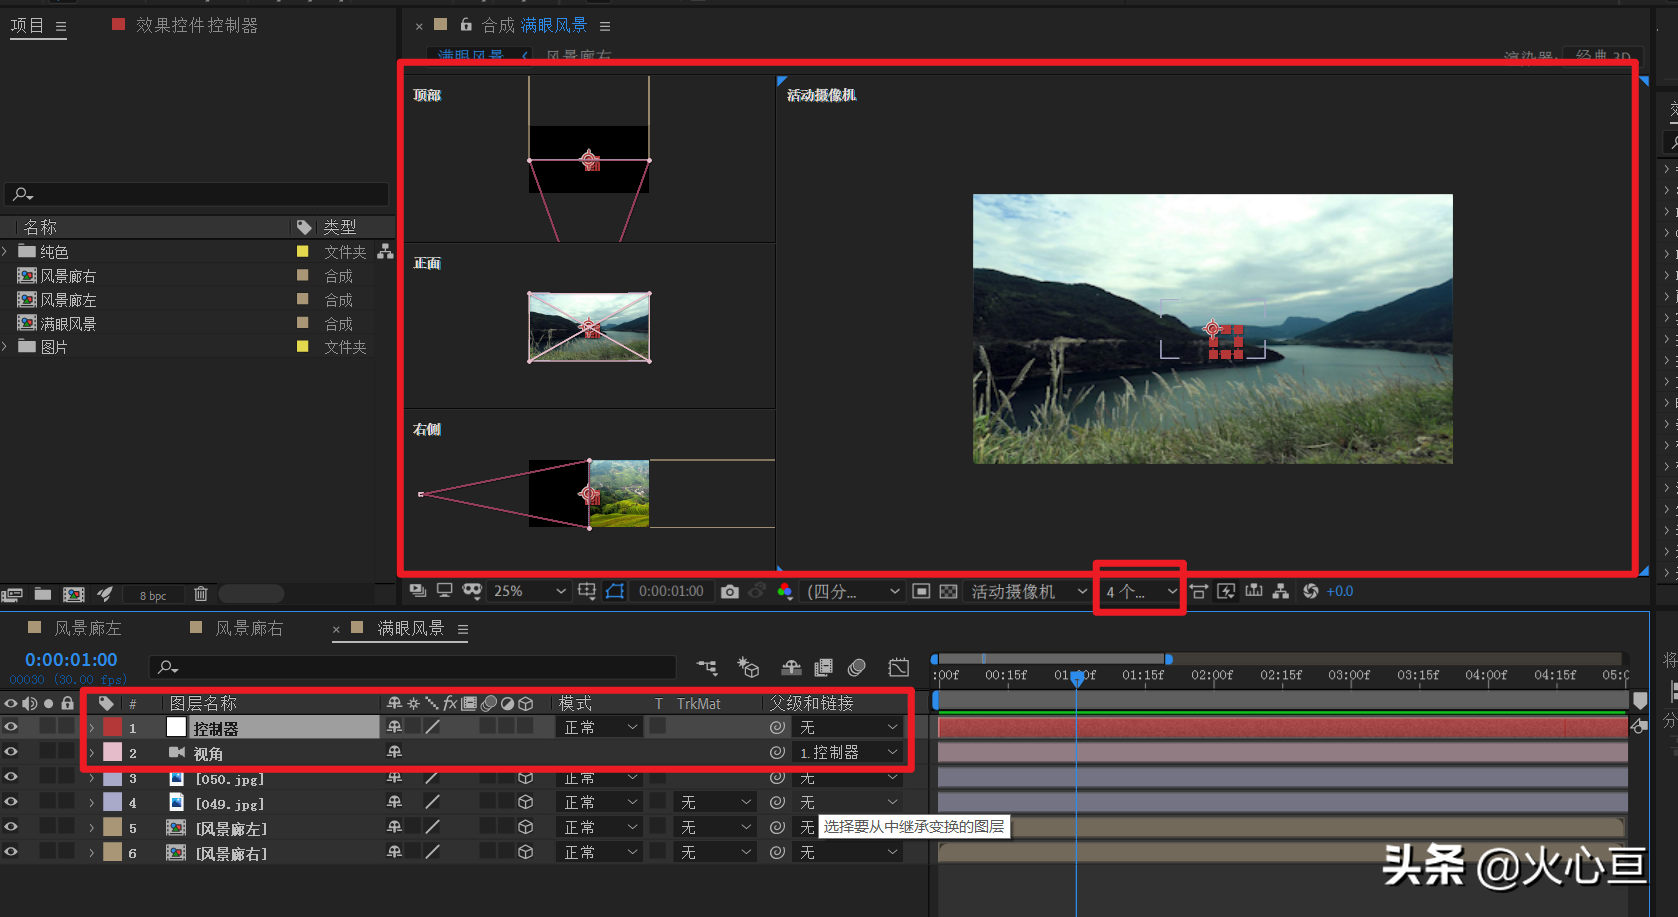Screen dimensions: 1678x917
Task: Open blend mode dropdown for 控制器 layer
Action: [600, 727]
